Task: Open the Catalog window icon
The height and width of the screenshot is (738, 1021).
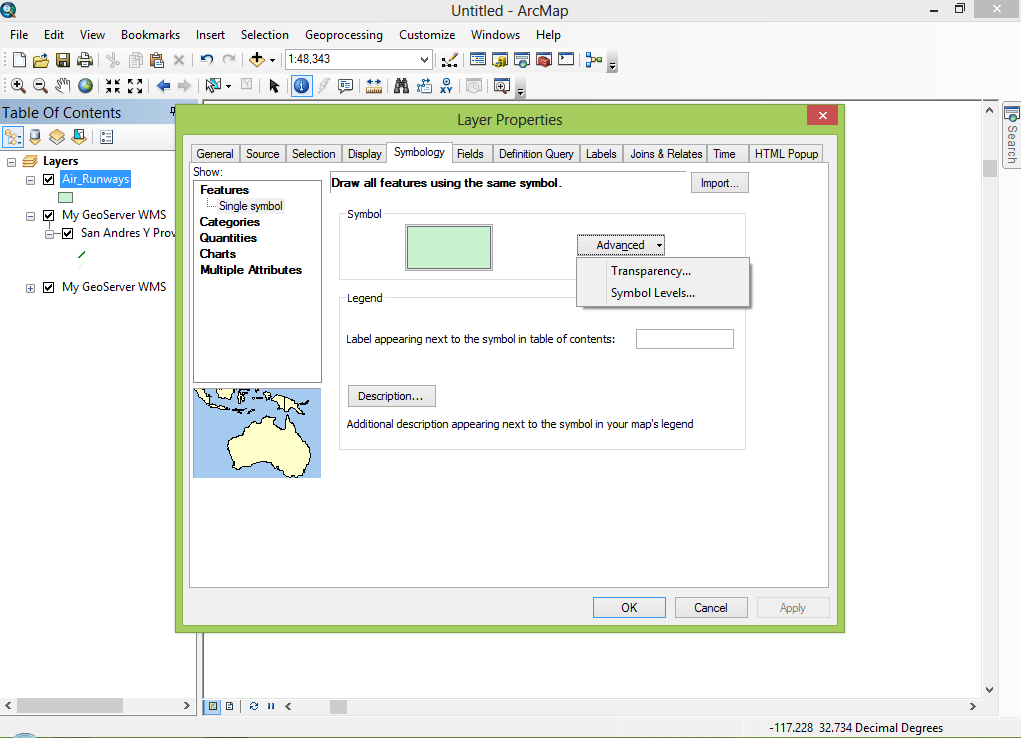Action: (x=499, y=60)
